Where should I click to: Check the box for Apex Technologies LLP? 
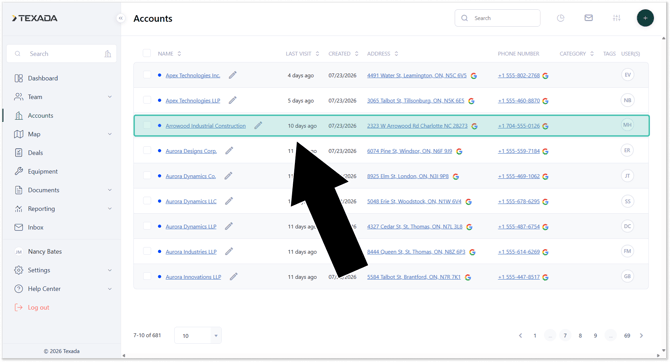click(x=147, y=100)
